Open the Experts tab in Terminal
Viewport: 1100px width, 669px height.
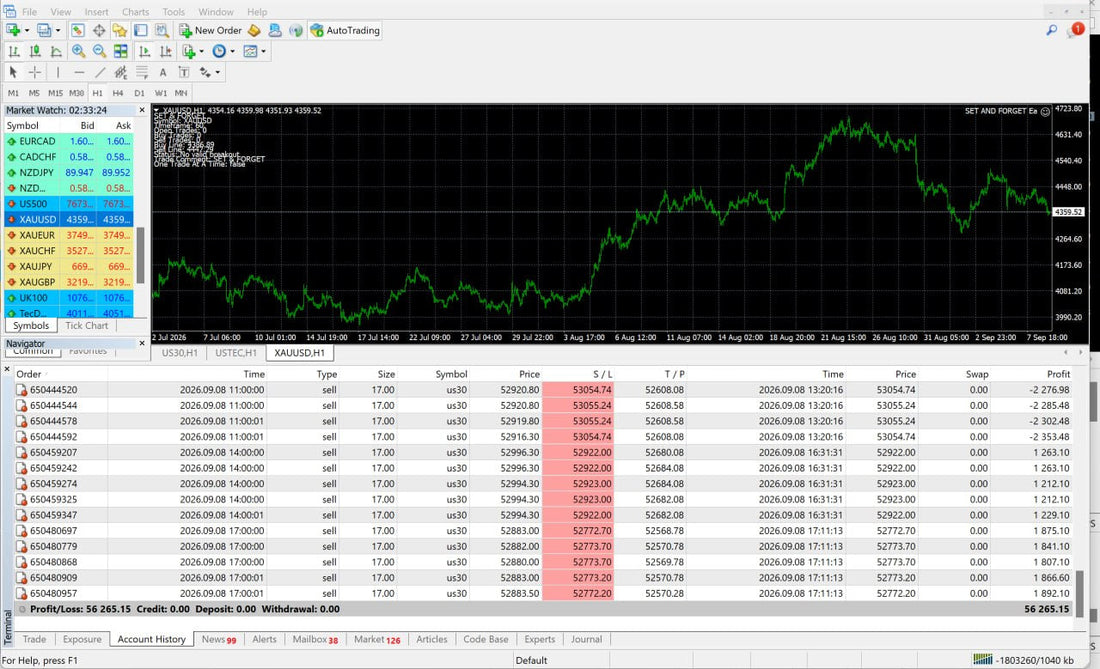(539, 639)
